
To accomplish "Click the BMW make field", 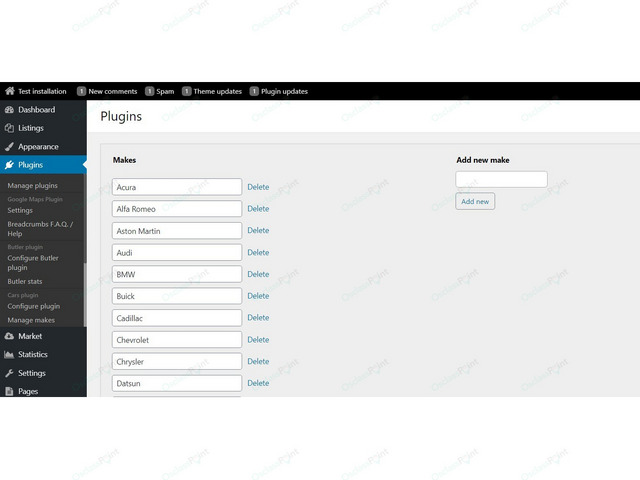I will coord(177,274).
